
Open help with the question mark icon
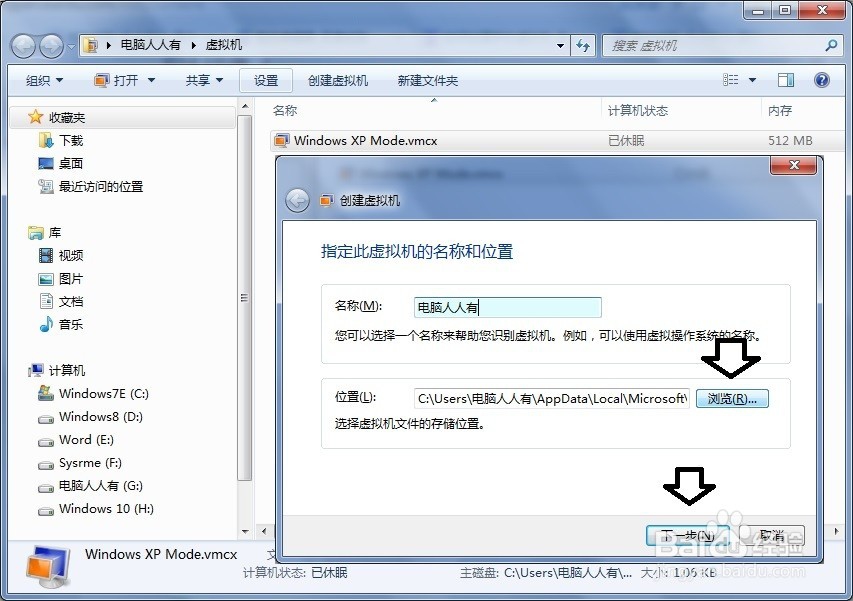(x=821, y=80)
